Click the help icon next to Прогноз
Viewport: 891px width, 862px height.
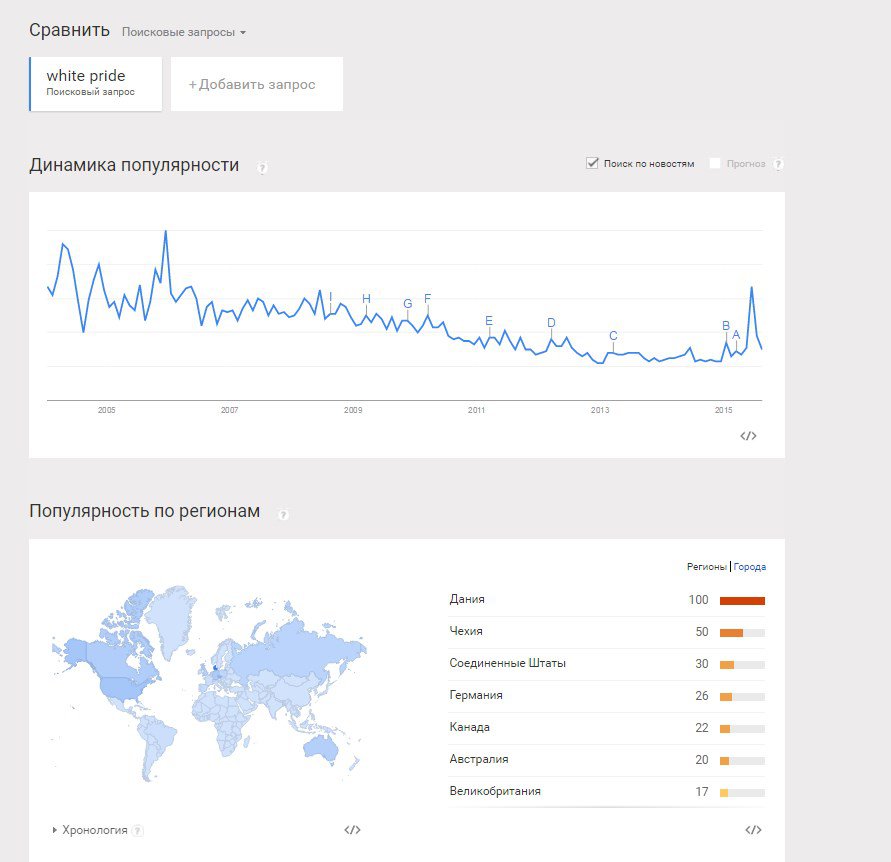pos(778,164)
